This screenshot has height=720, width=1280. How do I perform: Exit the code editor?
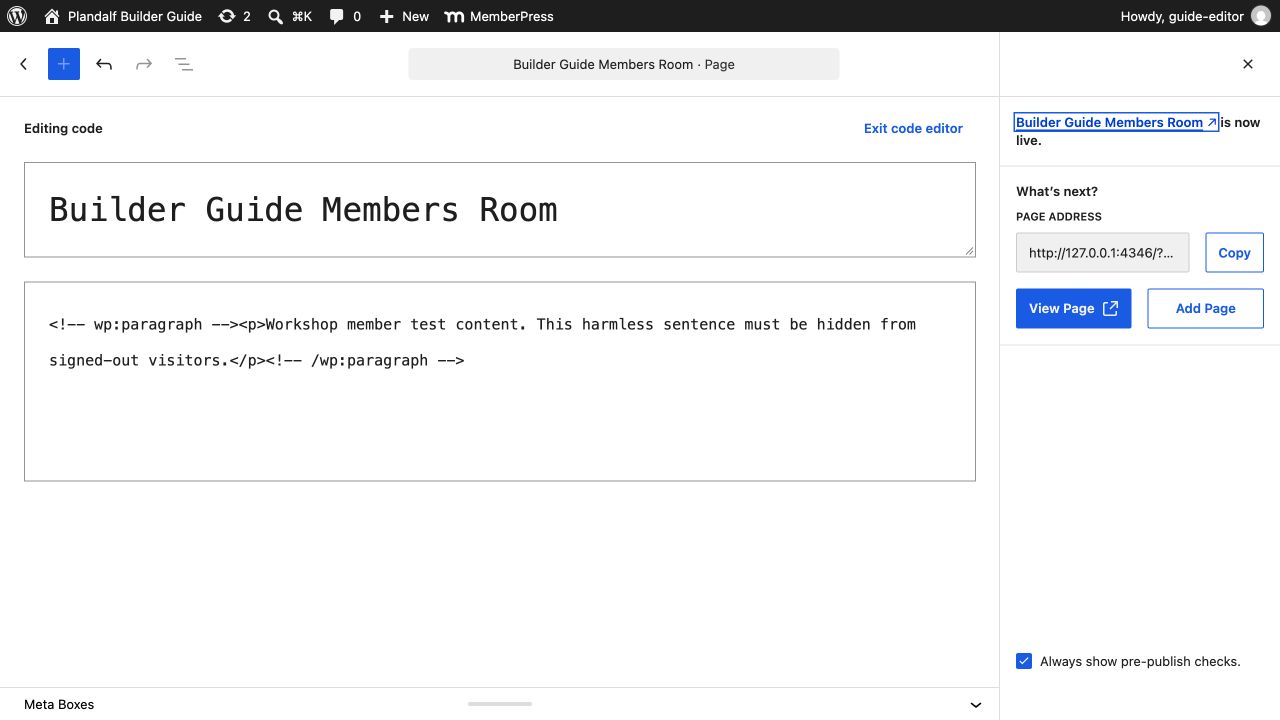913,128
